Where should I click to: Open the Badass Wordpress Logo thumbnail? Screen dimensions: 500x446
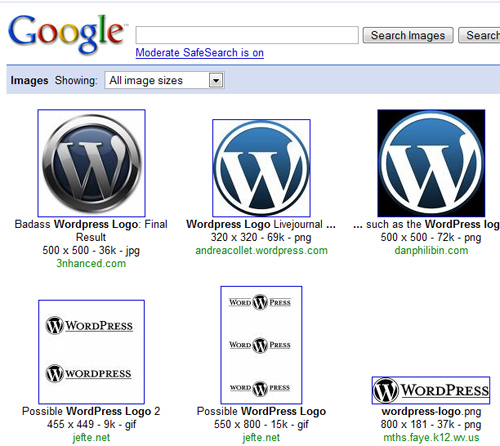click(x=91, y=163)
